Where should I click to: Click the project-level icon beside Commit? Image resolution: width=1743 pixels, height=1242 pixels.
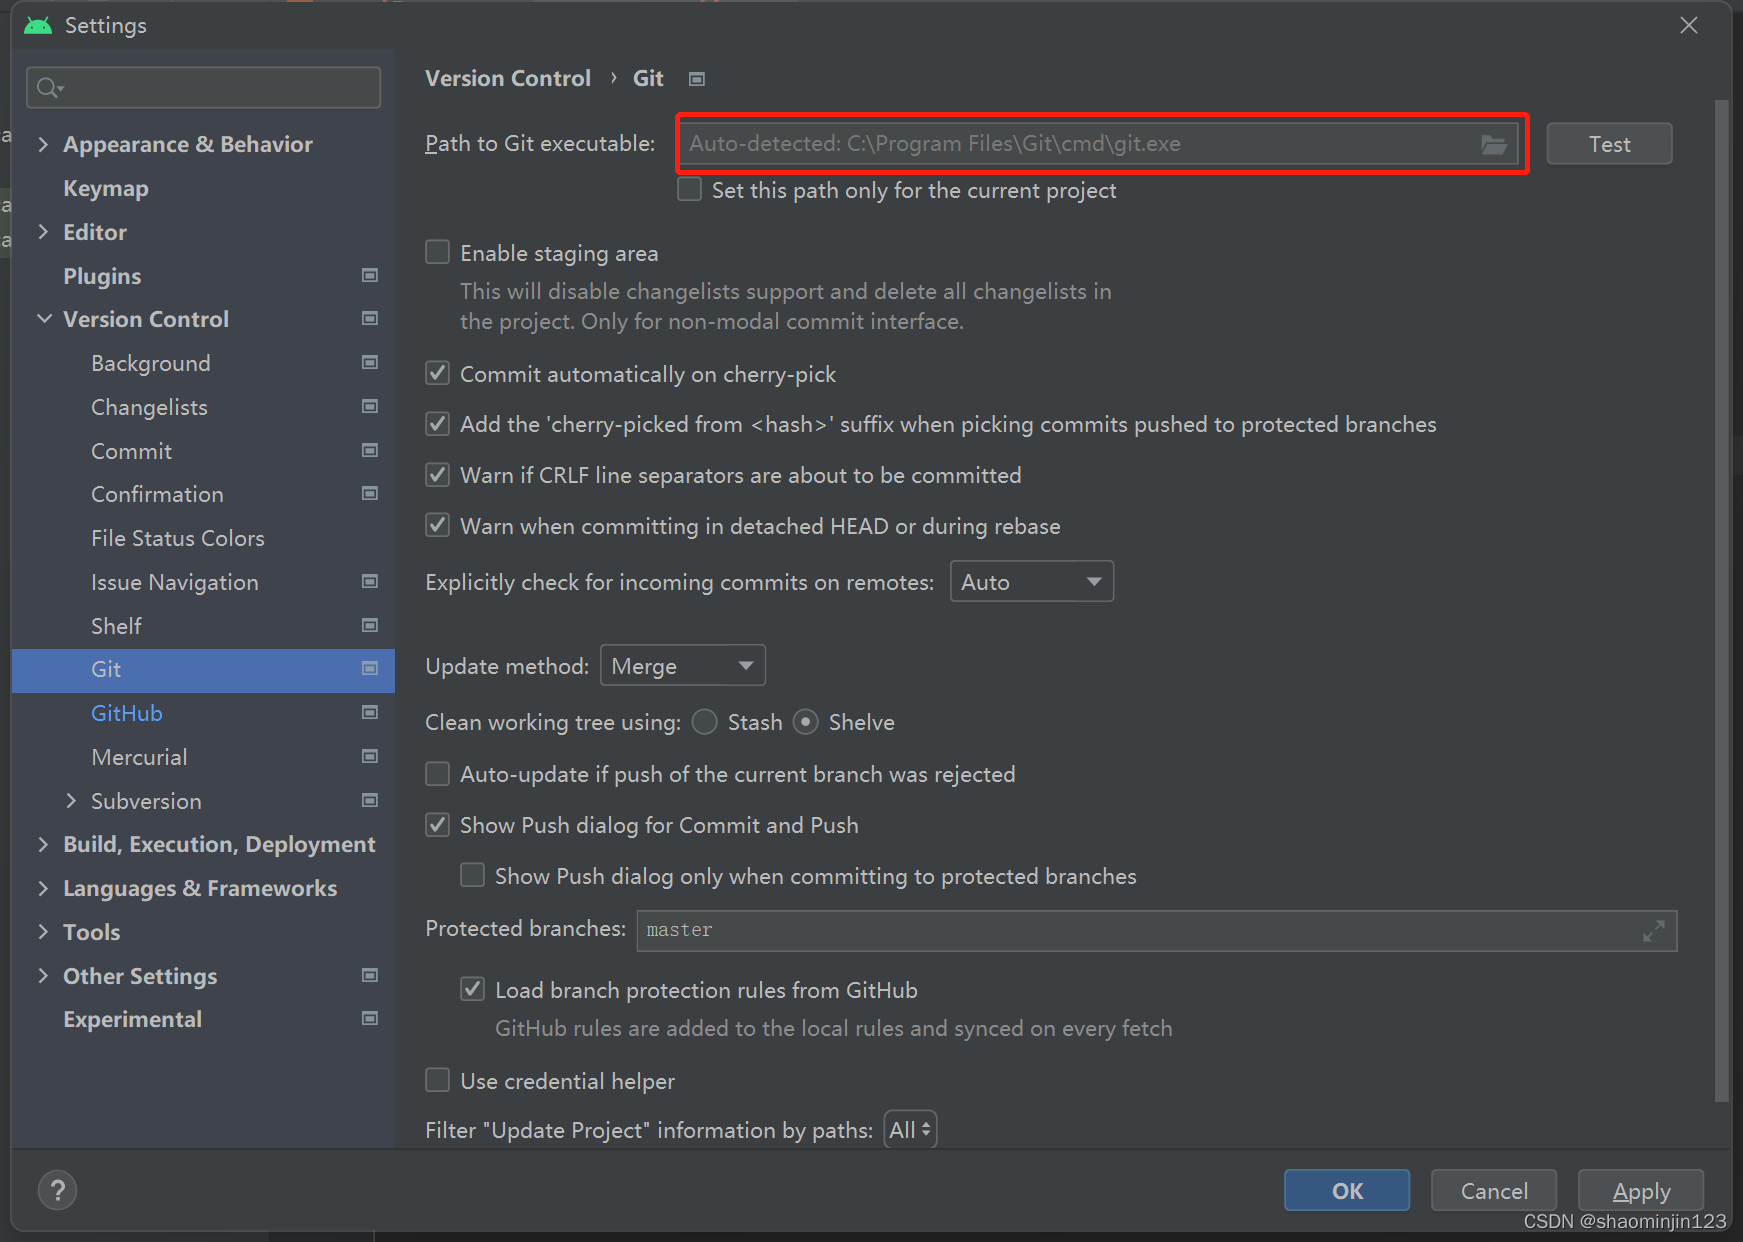coord(370,450)
